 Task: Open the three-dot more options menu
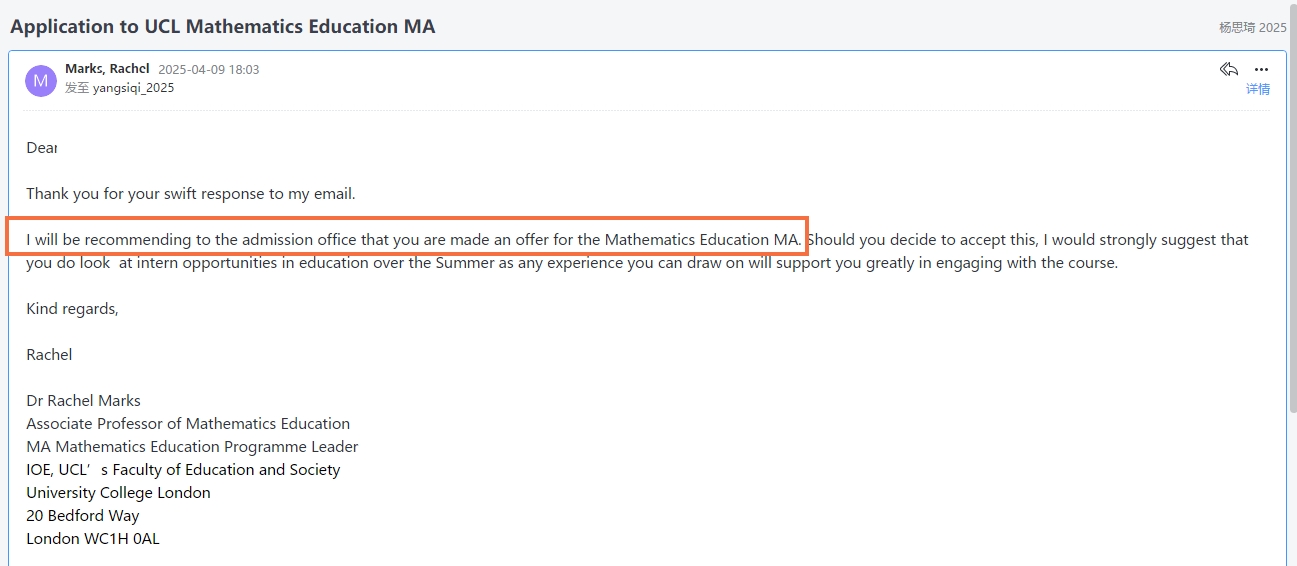[1261, 69]
